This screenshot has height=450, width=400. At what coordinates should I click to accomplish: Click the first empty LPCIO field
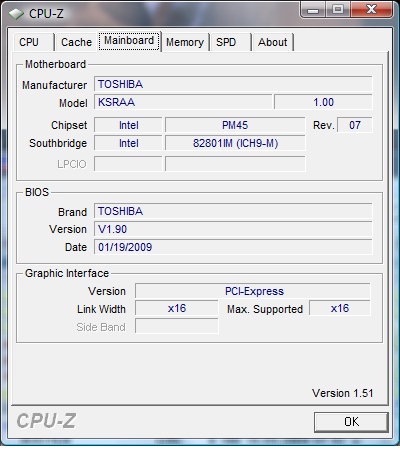coord(128,164)
